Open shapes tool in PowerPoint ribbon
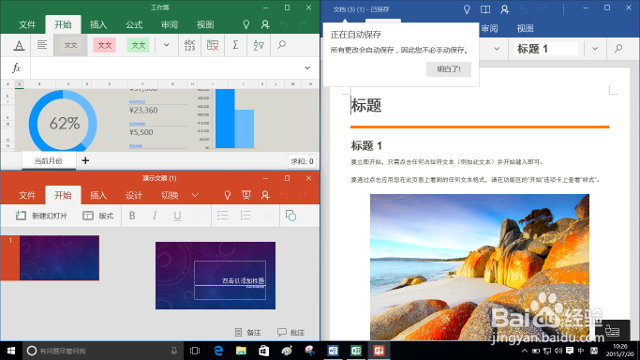The width and height of the screenshot is (640, 360). click(x=291, y=216)
